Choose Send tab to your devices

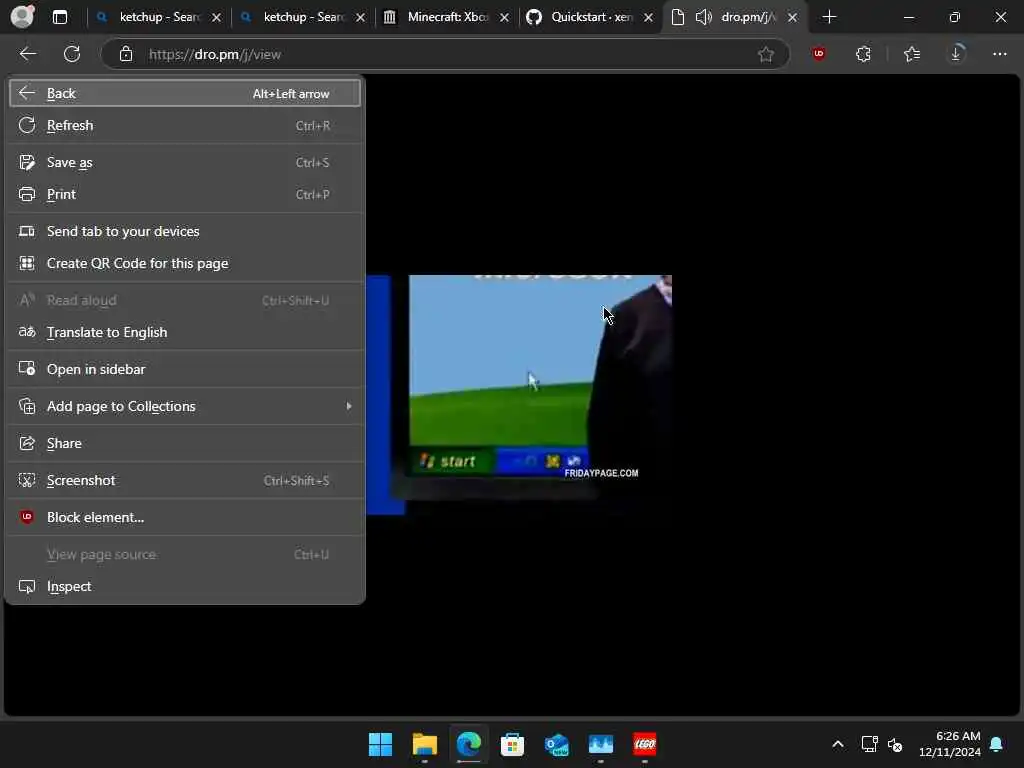185,232
